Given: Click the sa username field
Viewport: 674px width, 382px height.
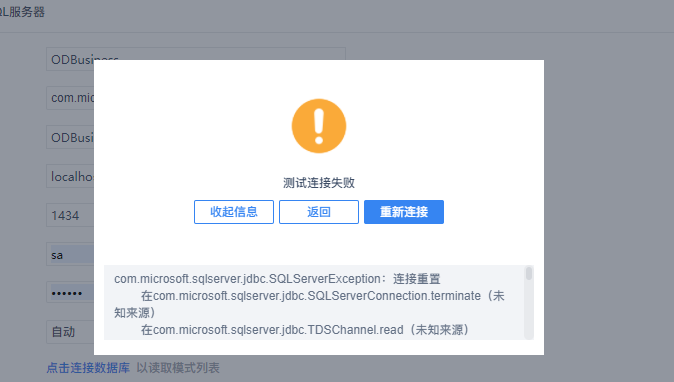Looking at the screenshot, I should [70, 254].
